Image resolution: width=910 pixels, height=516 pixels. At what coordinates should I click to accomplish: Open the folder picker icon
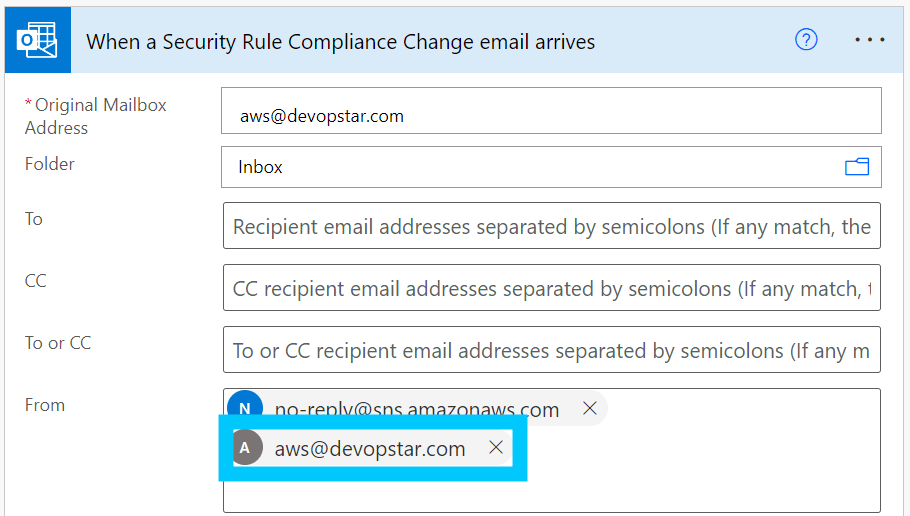(857, 167)
